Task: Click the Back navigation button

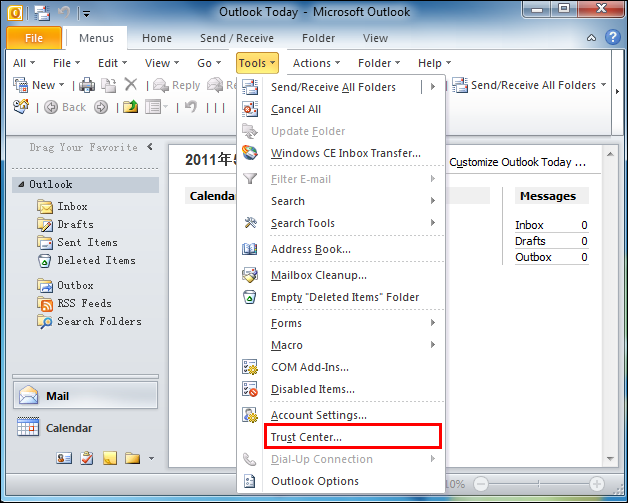Action: pyautogui.click(x=65, y=107)
